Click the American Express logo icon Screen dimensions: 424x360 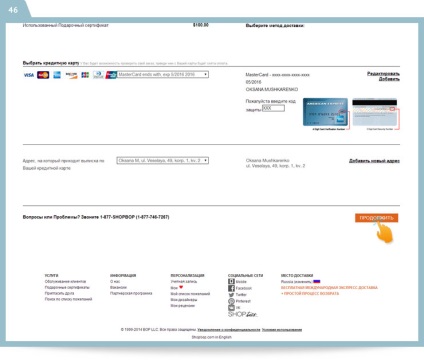[57, 75]
